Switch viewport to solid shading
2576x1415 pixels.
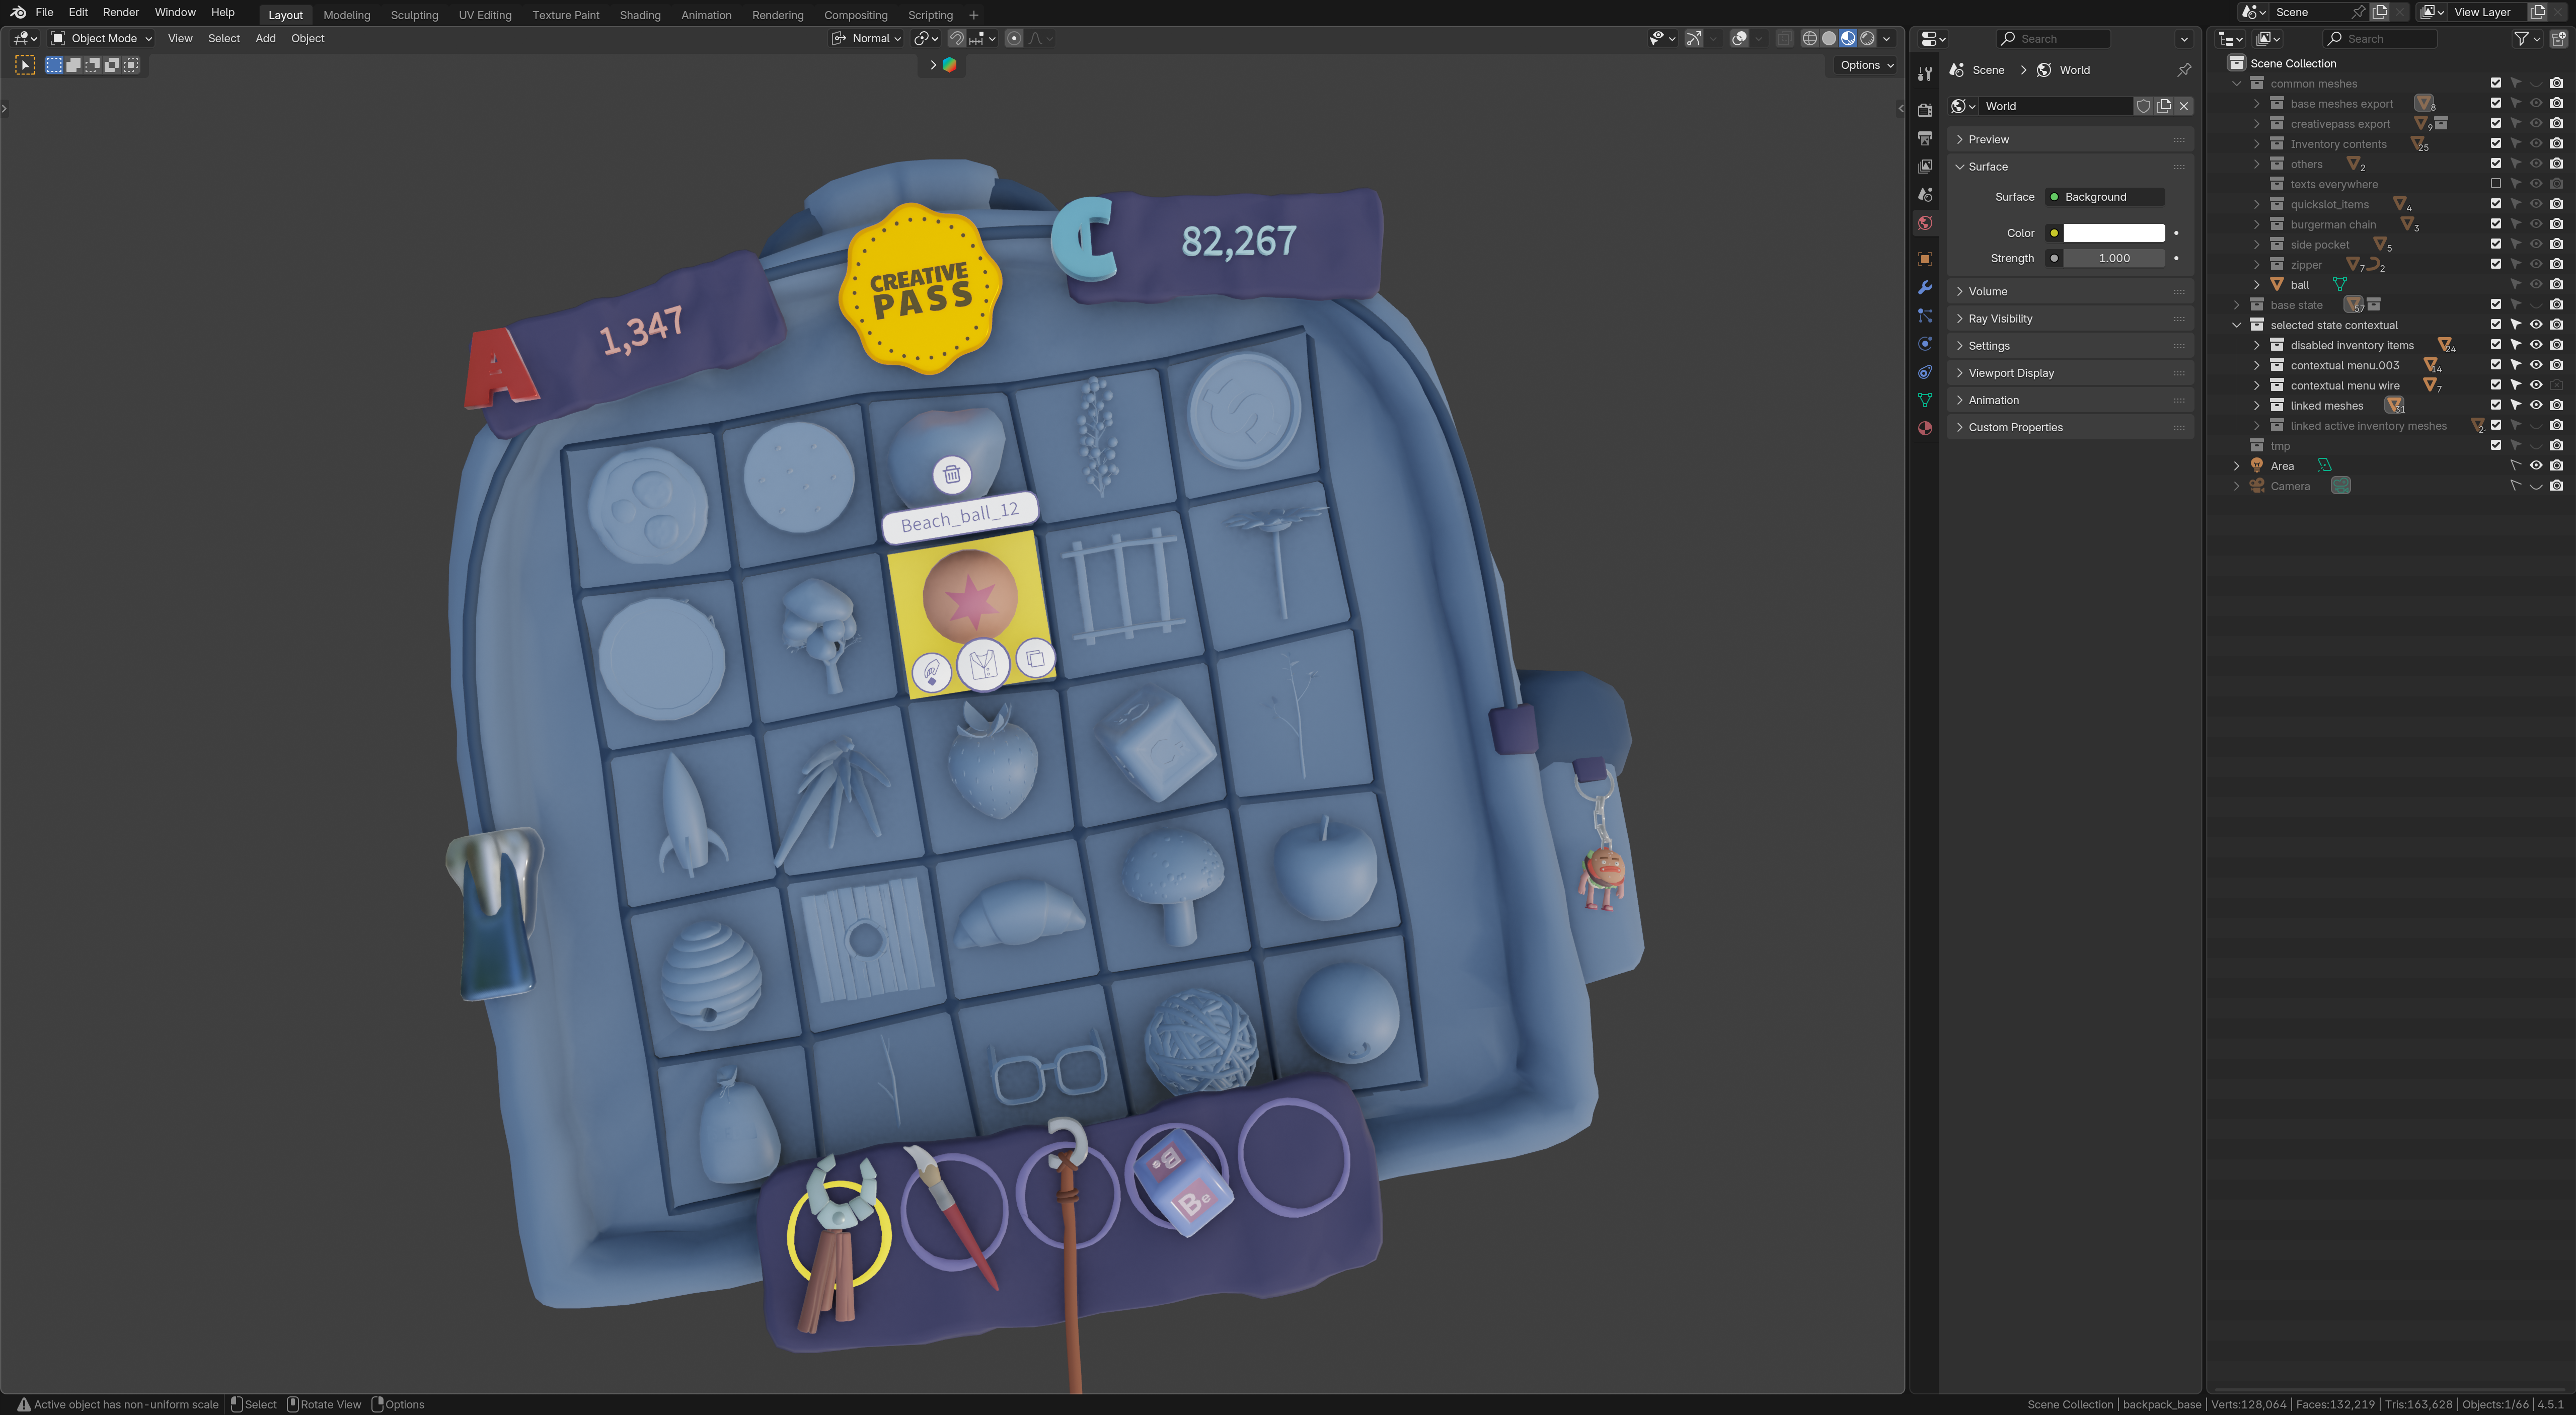pos(1829,38)
